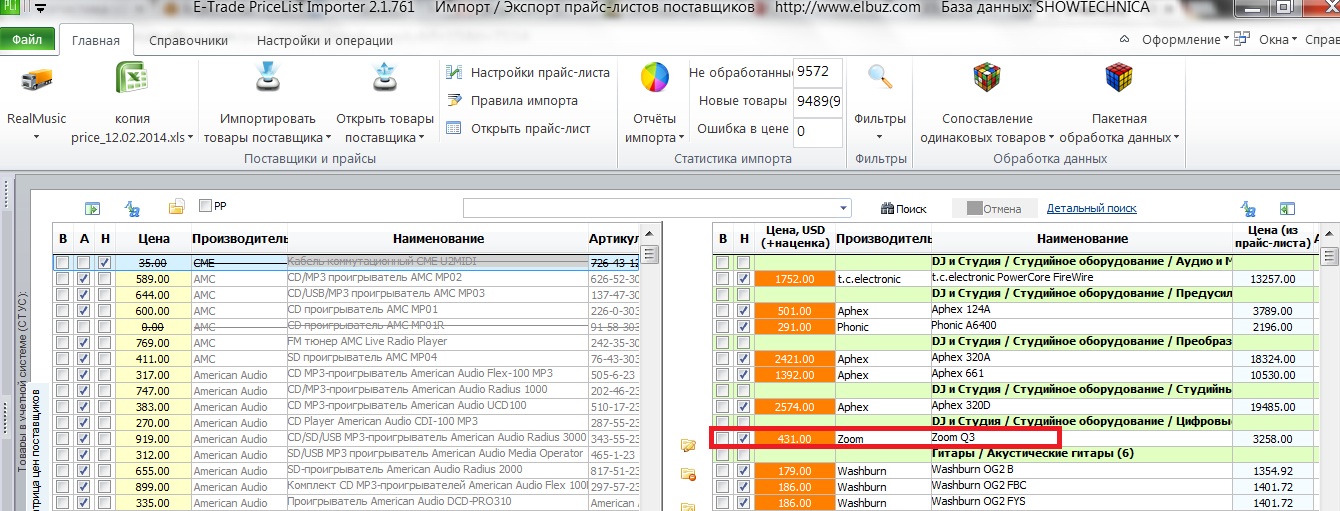
Task: Uncheck H checkbox for the Zoom Q3 row
Action: point(743,439)
